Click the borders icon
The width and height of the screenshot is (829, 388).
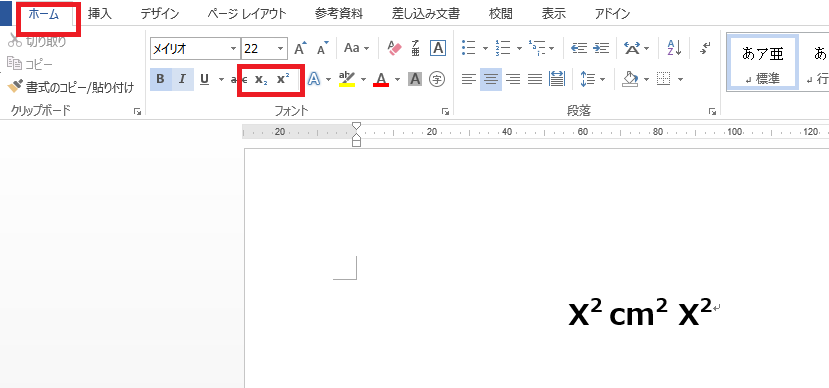[663, 79]
